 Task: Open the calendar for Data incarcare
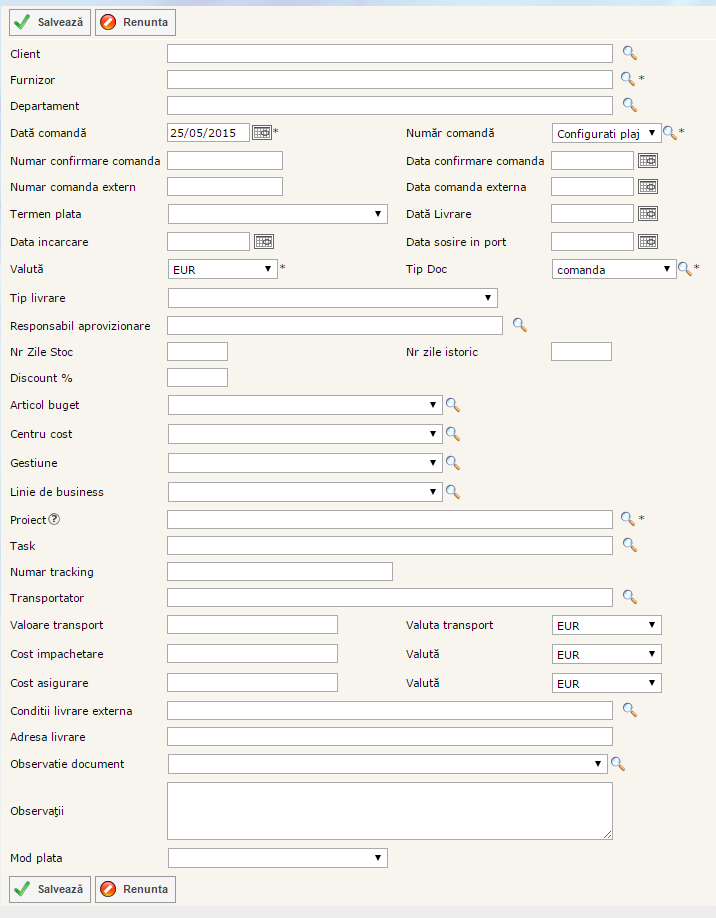coord(264,241)
